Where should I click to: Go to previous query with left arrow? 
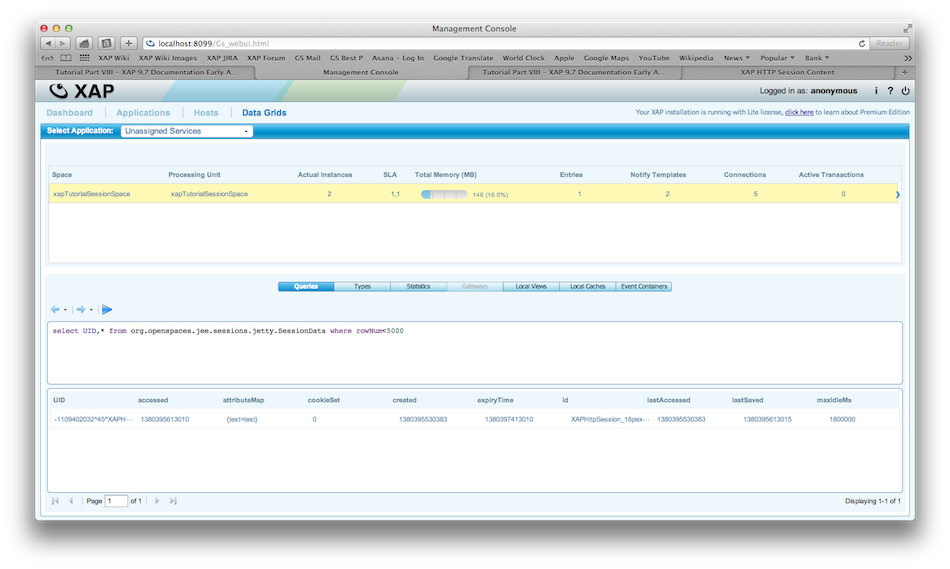(55, 310)
